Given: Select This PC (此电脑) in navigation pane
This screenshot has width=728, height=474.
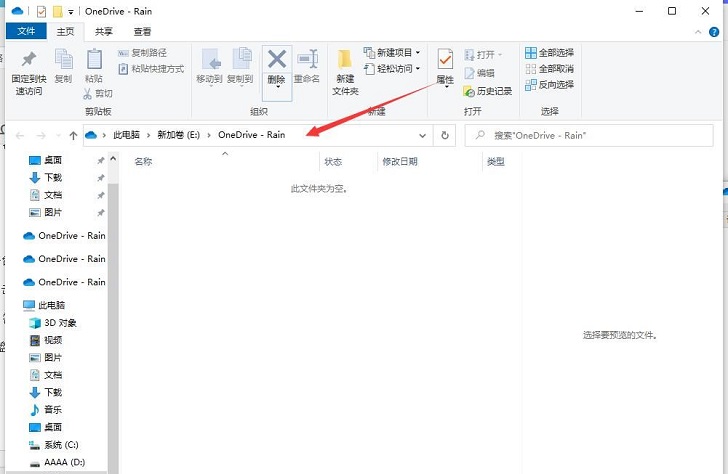Looking at the screenshot, I should (44, 305).
